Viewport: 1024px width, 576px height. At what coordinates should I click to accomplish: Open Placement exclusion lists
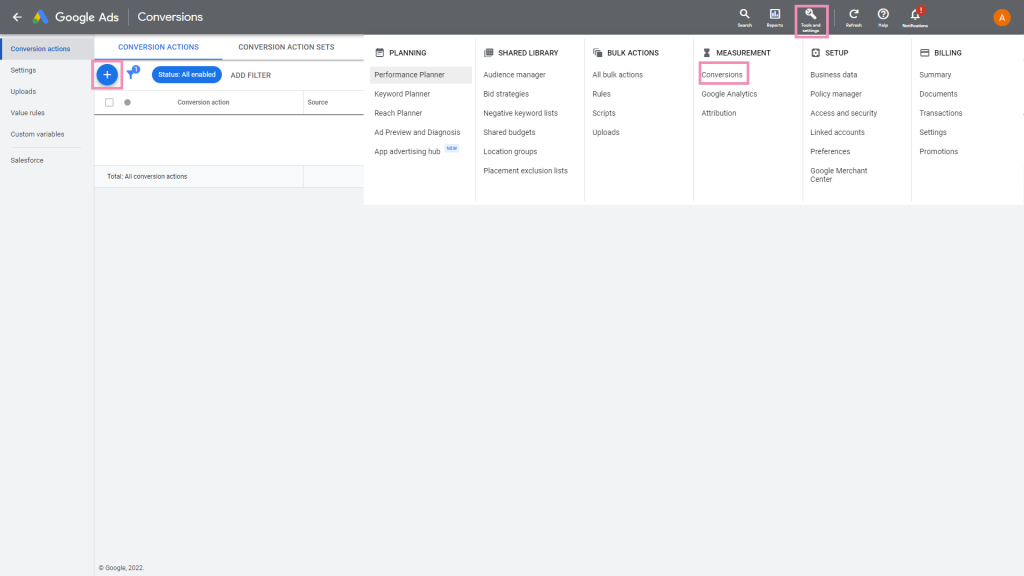[x=526, y=171]
